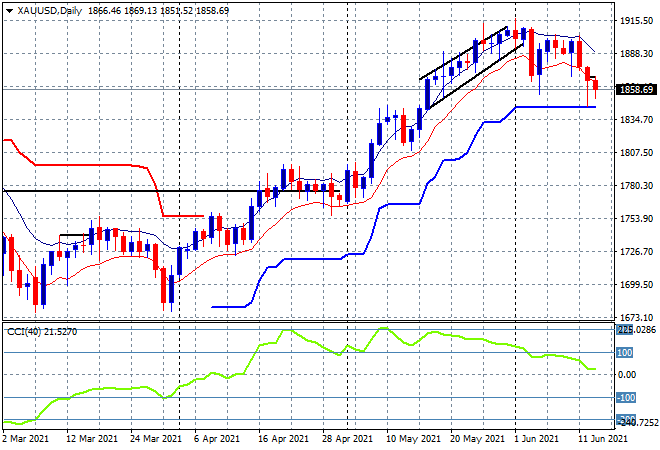
Task: Click the 1915.50 price axis label
Action: click(636, 21)
